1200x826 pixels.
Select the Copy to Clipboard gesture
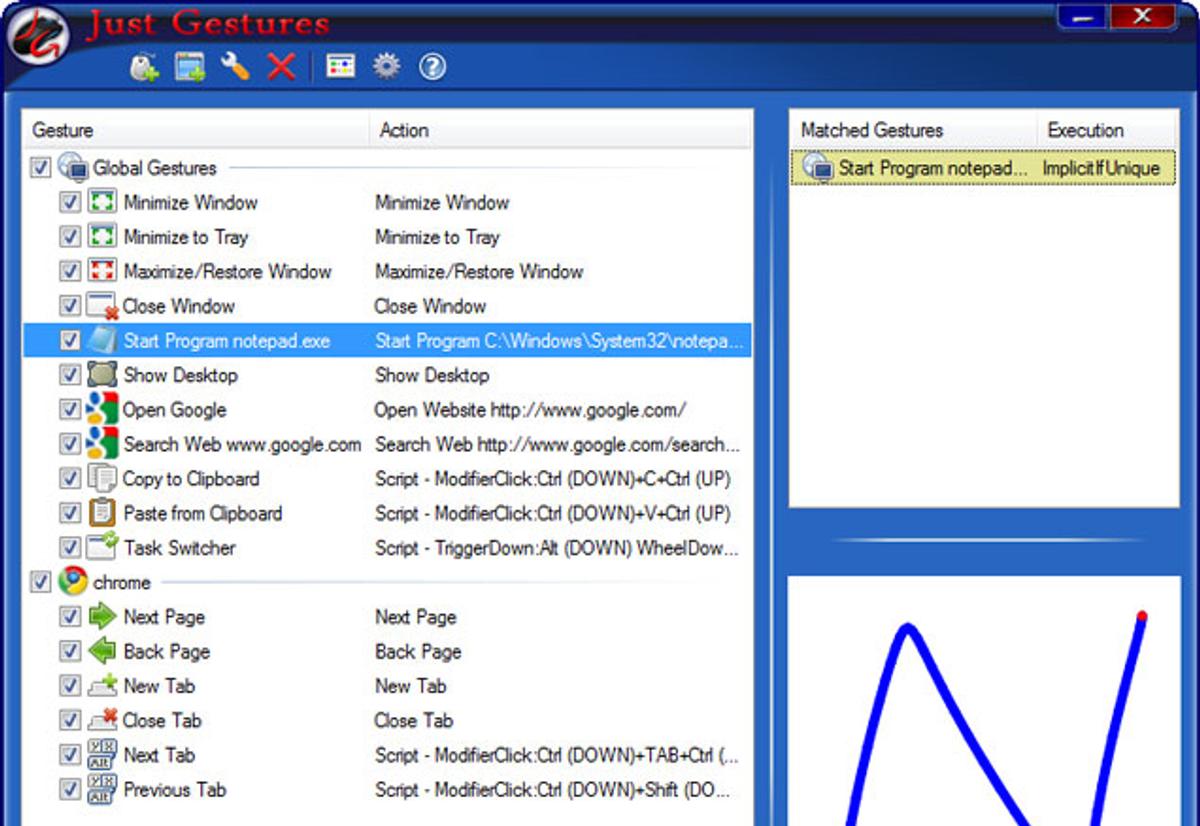pos(191,479)
